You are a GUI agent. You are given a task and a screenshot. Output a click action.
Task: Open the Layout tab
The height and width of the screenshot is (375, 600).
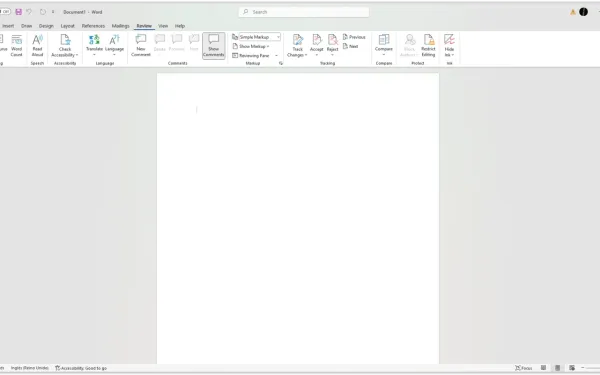(67, 26)
